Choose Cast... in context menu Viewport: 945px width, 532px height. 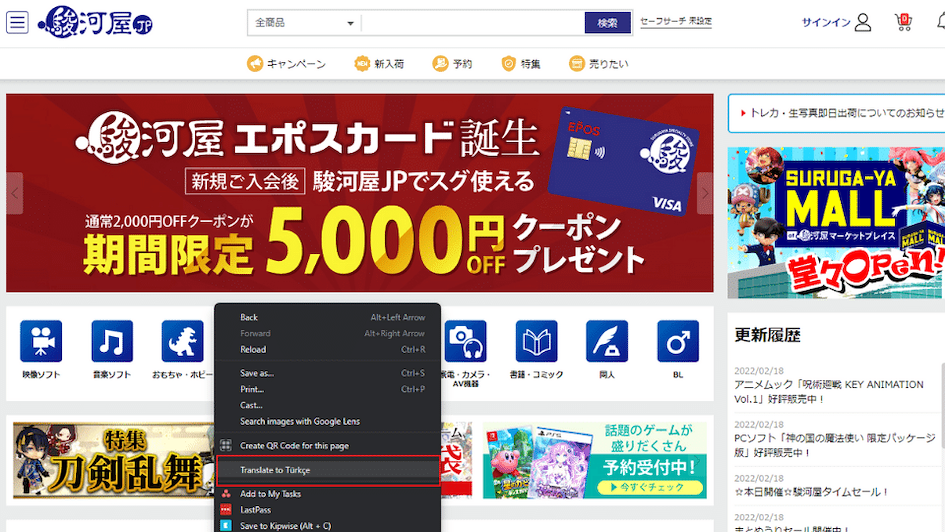(x=328, y=405)
